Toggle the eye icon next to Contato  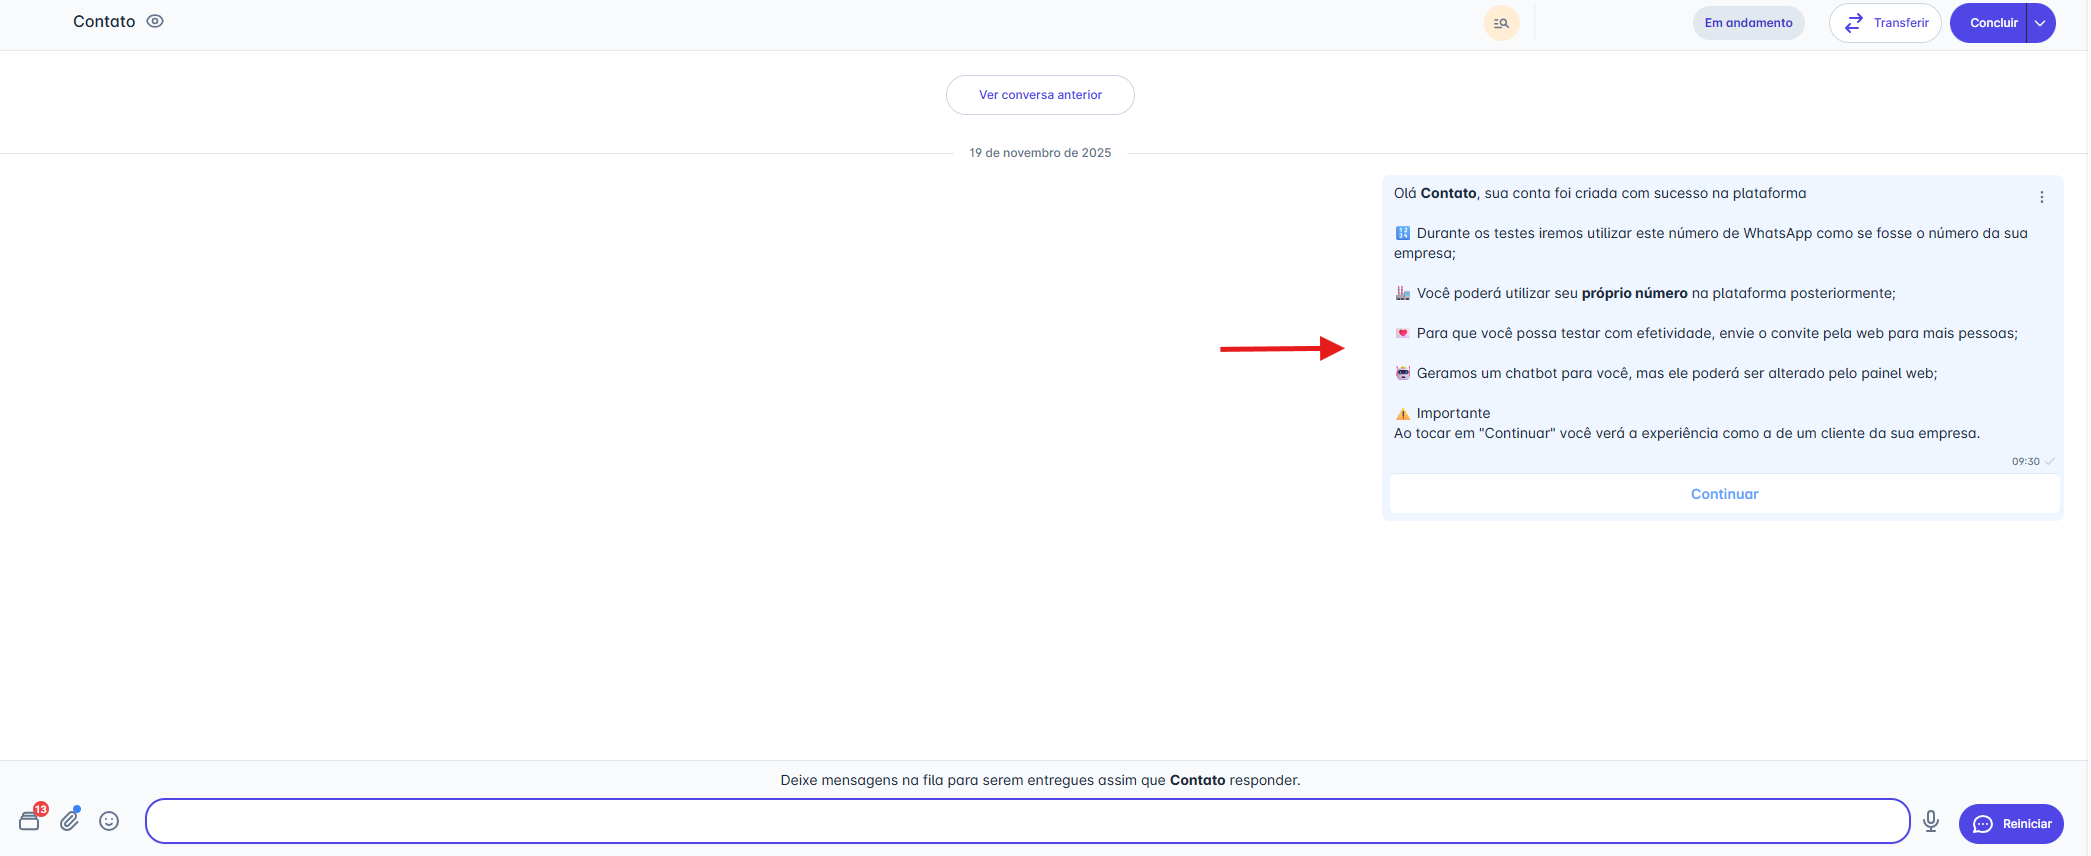155,21
